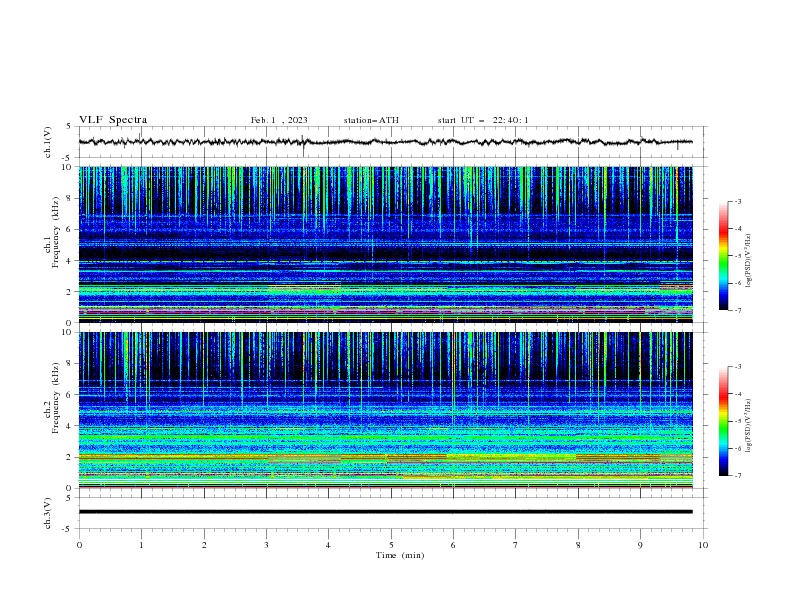This screenshot has width=792, height=612.
Task: Click the 'VLF Spectra' title text
Action: pyautogui.click(x=113, y=120)
